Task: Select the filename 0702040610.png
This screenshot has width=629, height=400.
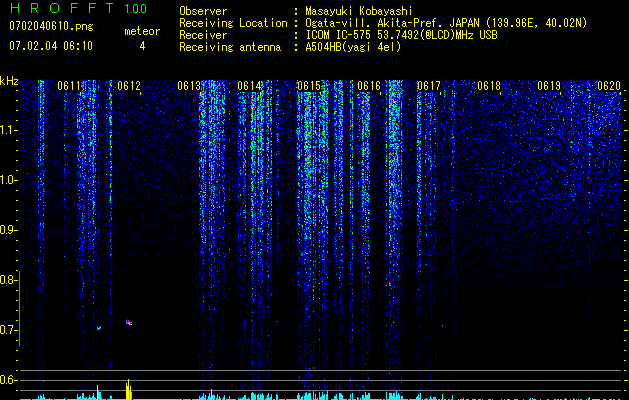Action: [x=51, y=26]
